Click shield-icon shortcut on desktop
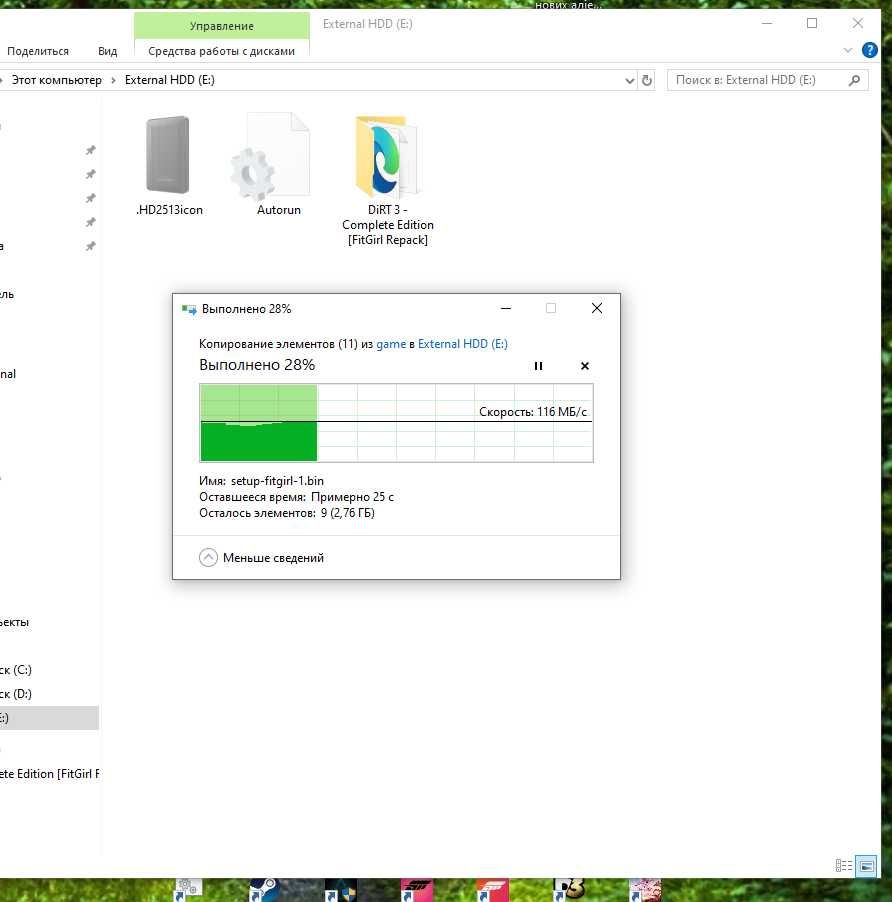Viewport: 892px width, 902px height. [340, 890]
